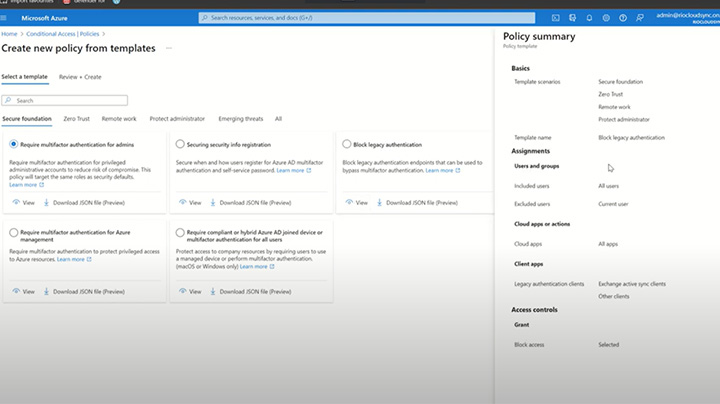Viewport: 720px width, 404px height.
Task: Choose Securing security info registration radio option
Action: coord(180,144)
